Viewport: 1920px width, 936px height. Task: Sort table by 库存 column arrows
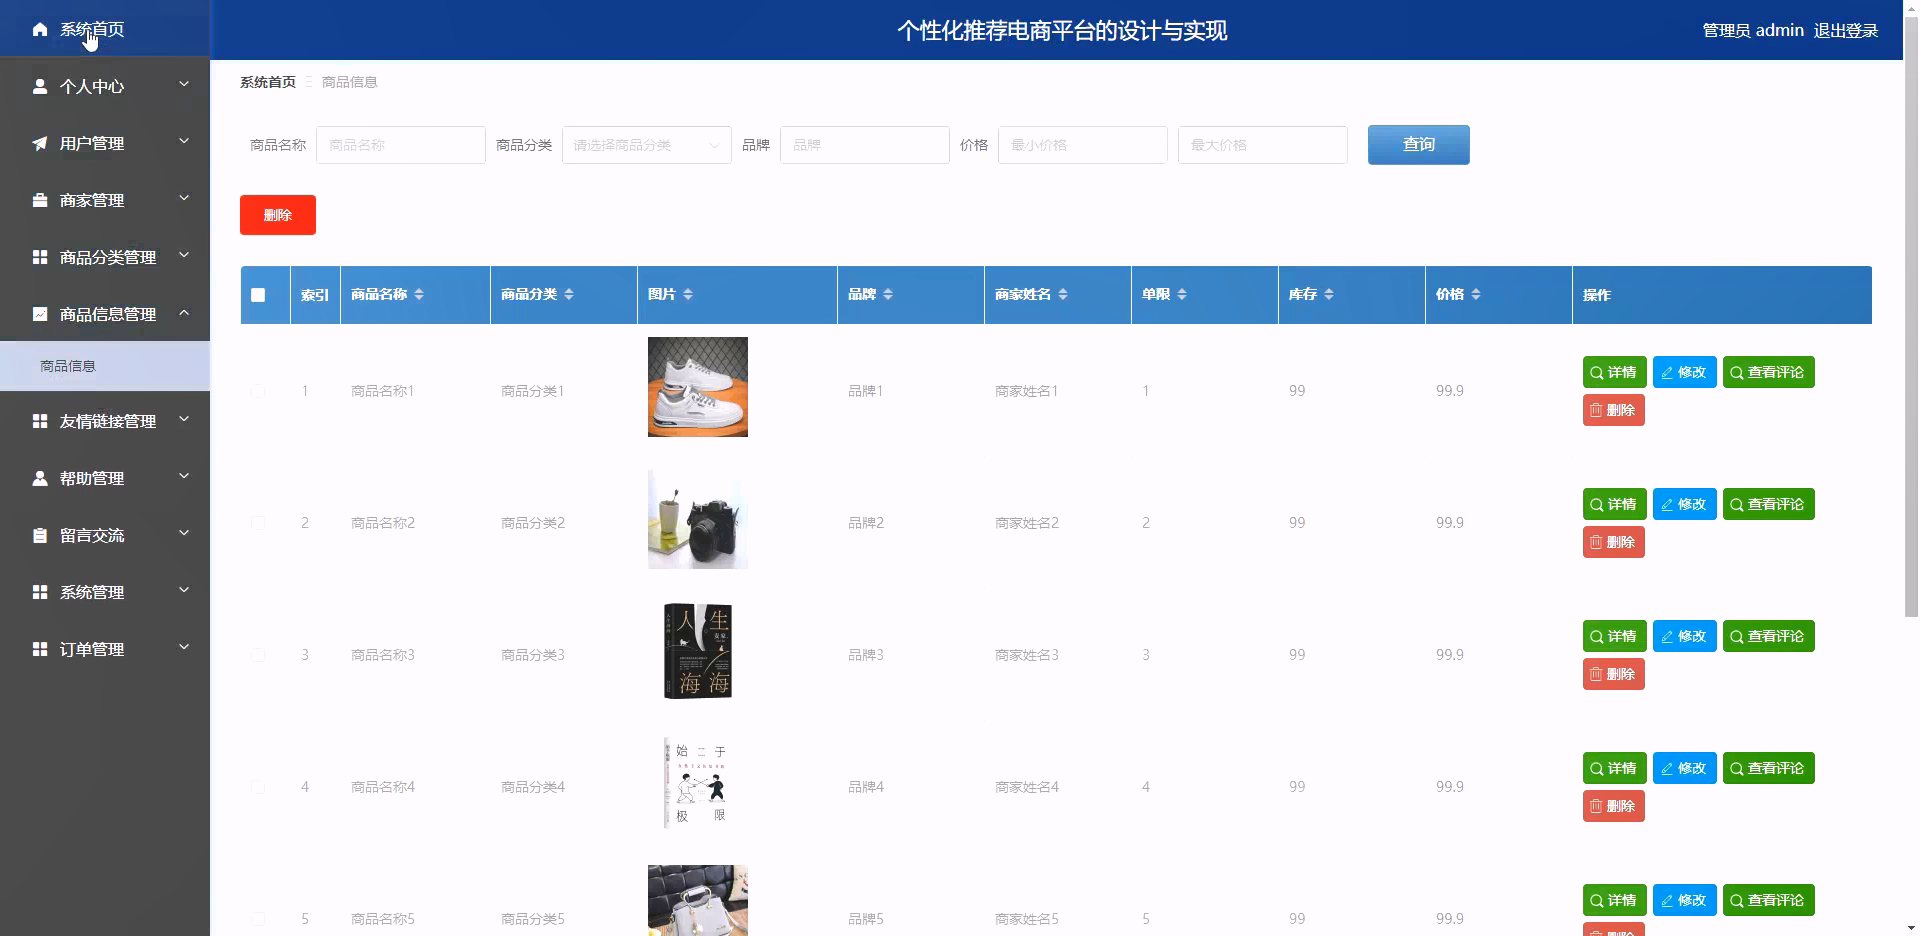coord(1329,294)
